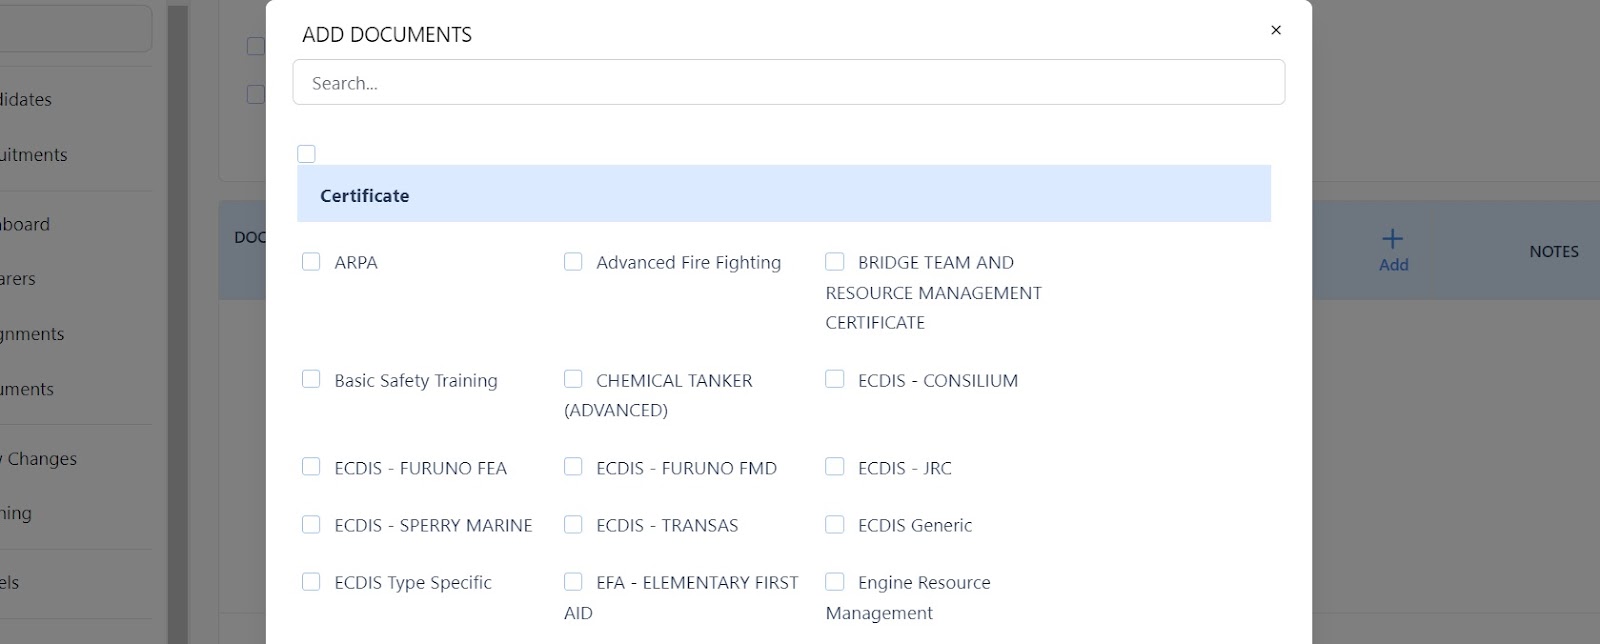1600x644 pixels.
Task: Check the ECDIS - TRANSAS option
Action: pyautogui.click(x=573, y=525)
